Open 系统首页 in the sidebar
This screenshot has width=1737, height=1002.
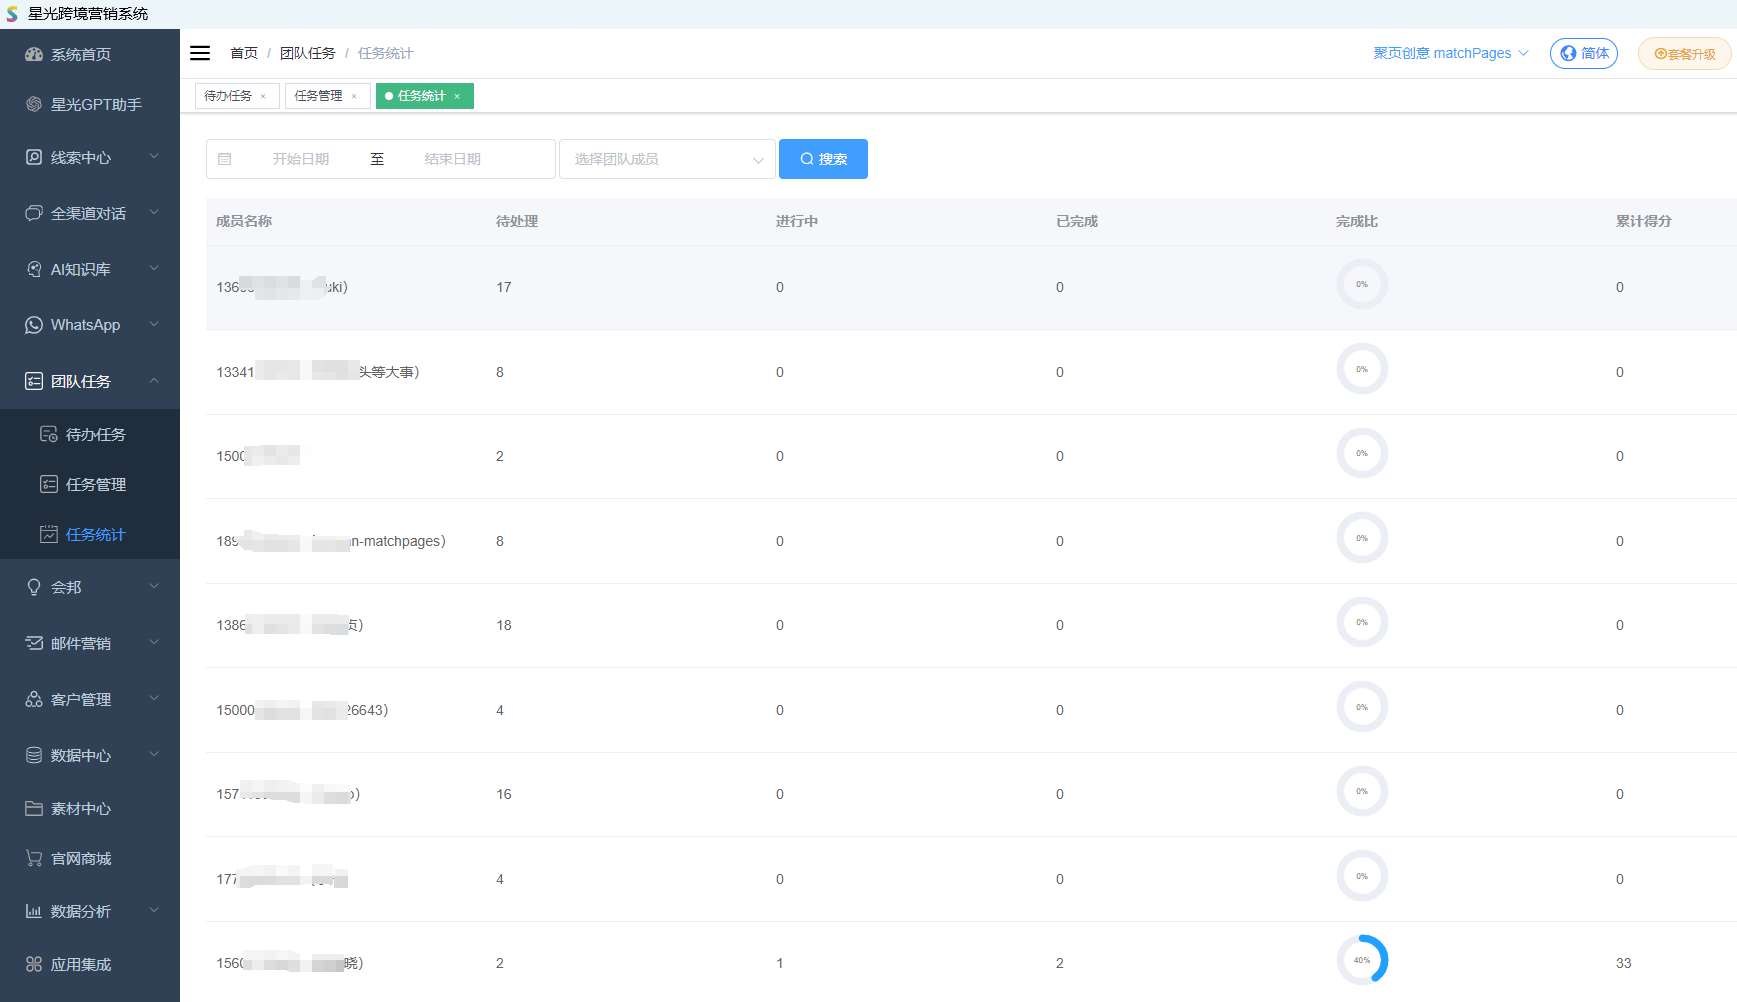(90, 54)
